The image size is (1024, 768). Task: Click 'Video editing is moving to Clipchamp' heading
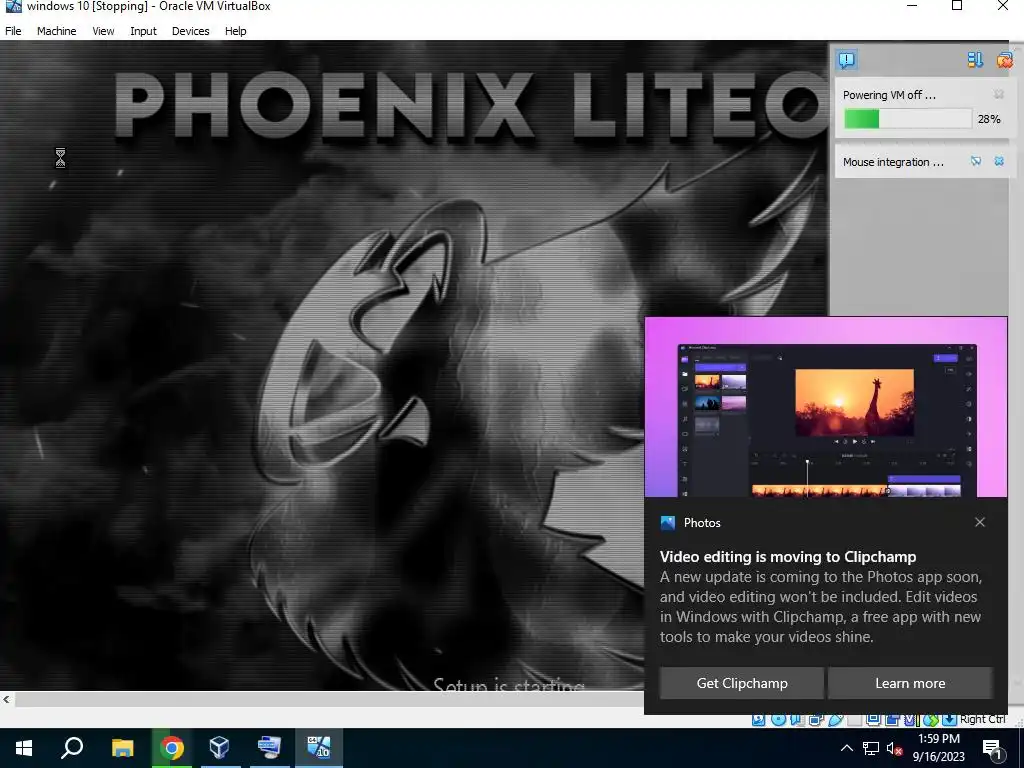[788, 556]
